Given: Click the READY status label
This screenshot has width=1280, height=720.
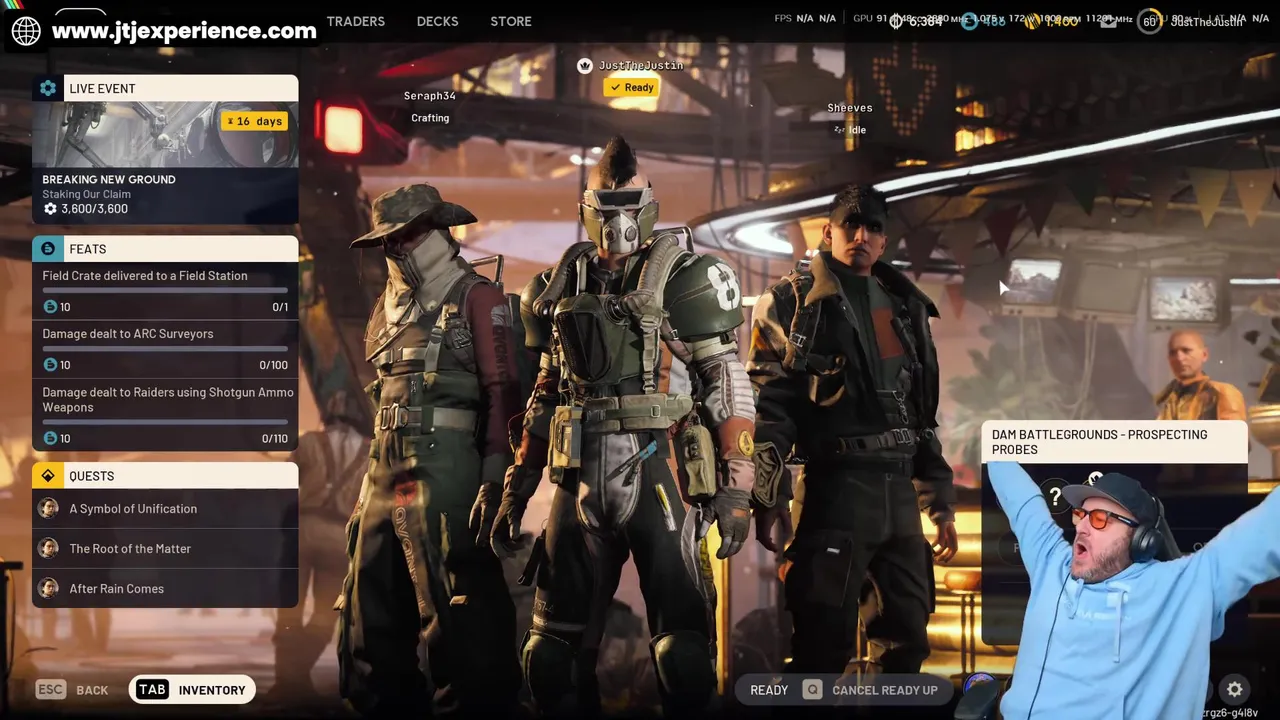Looking at the screenshot, I should (x=769, y=690).
